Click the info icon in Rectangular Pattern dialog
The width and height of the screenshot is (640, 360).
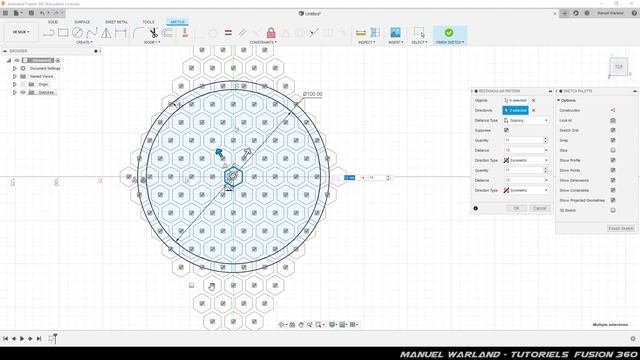476,208
